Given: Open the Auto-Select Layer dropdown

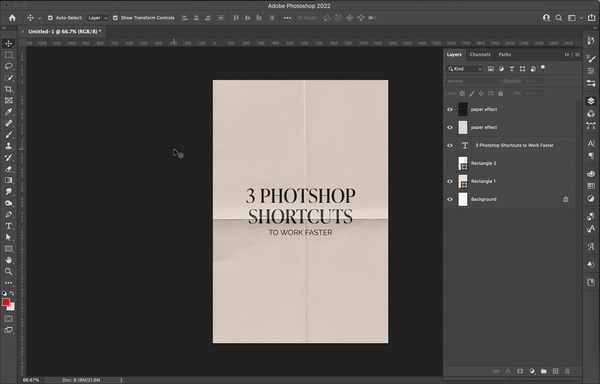Looking at the screenshot, I should (97, 18).
